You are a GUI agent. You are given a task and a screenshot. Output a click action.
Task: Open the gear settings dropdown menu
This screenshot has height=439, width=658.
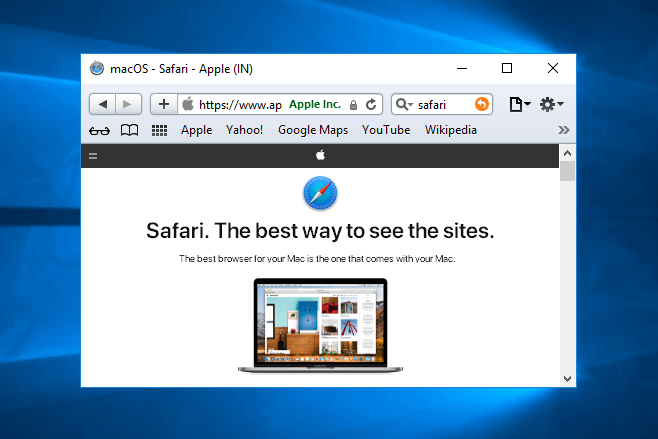pyautogui.click(x=551, y=104)
